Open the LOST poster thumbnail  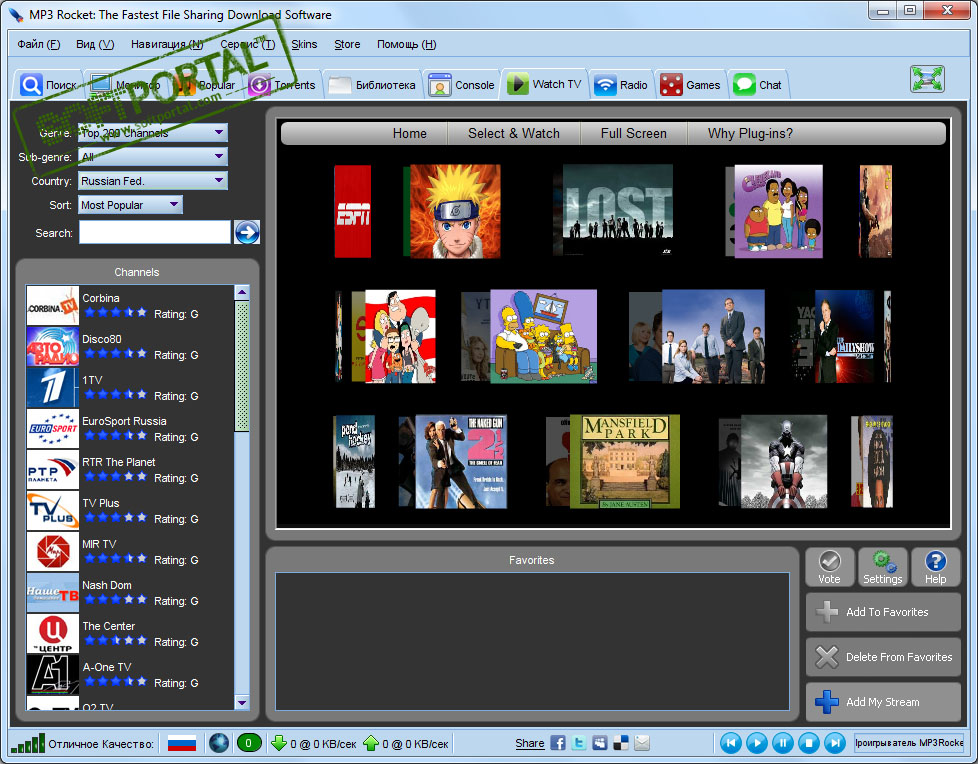coord(617,210)
